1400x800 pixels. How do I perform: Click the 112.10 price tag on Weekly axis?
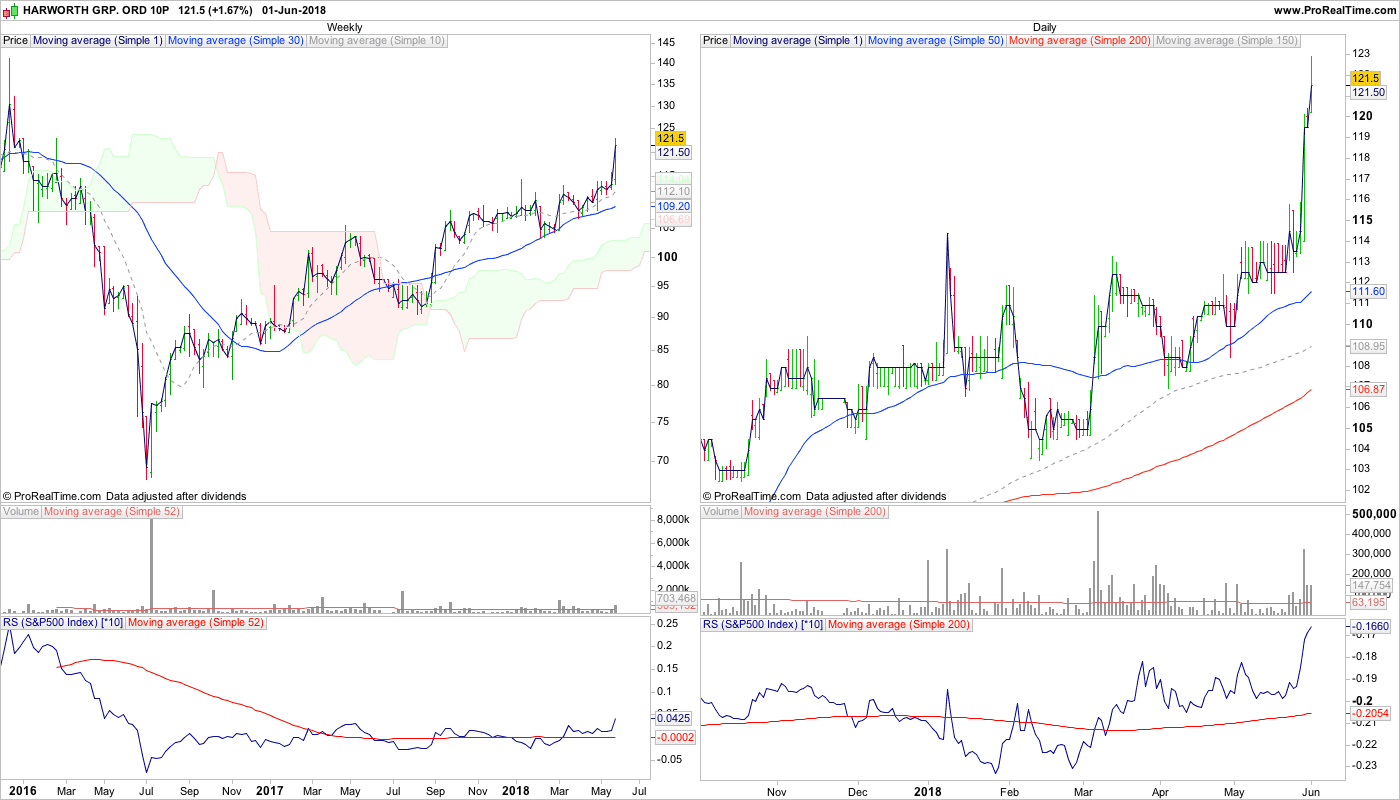coord(672,191)
